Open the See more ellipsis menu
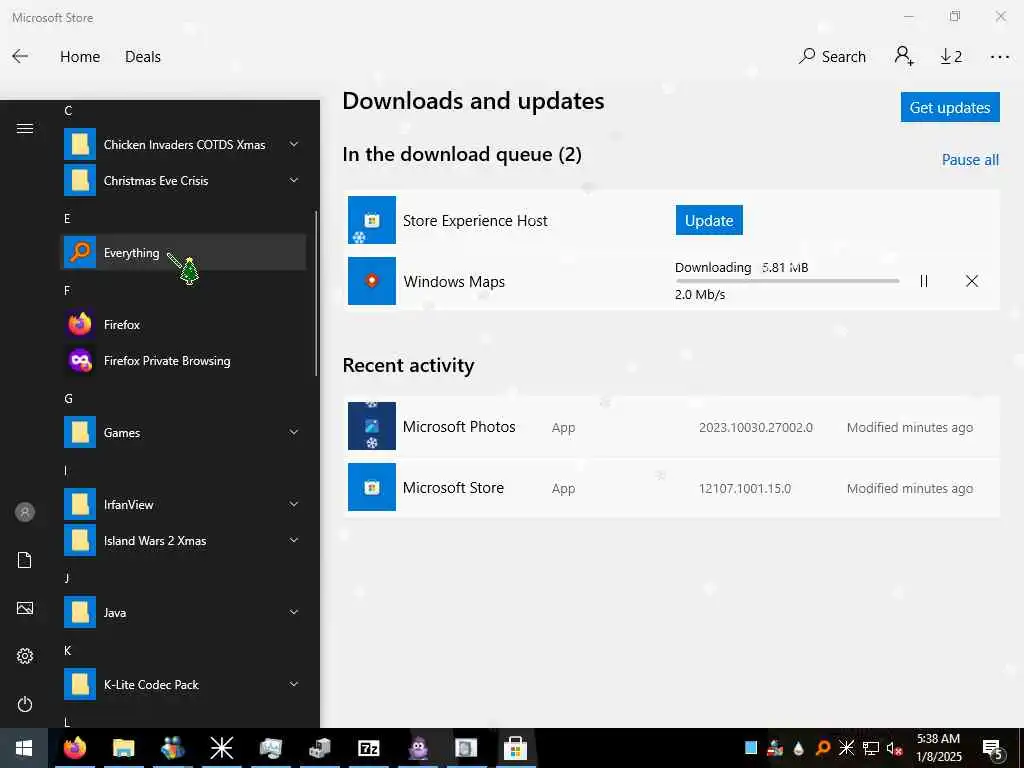 [x=999, y=57]
